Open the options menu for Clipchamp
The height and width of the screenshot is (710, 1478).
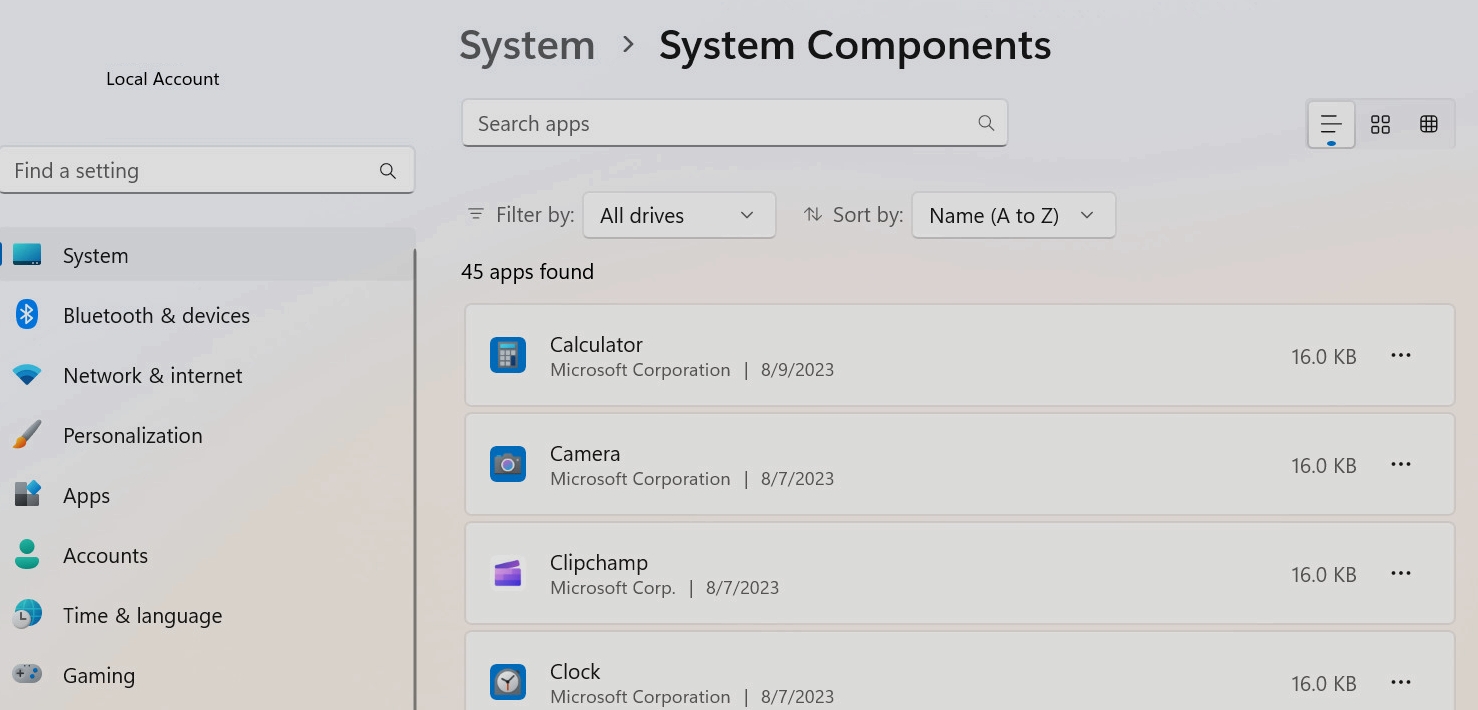pos(1401,573)
